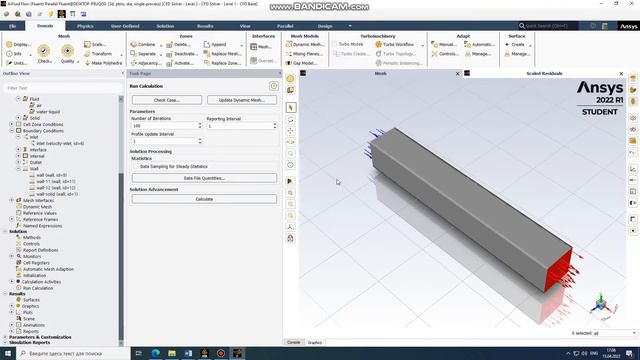640x360 pixels.
Task: Enable Turbo Models checkbox
Action: [335, 44]
